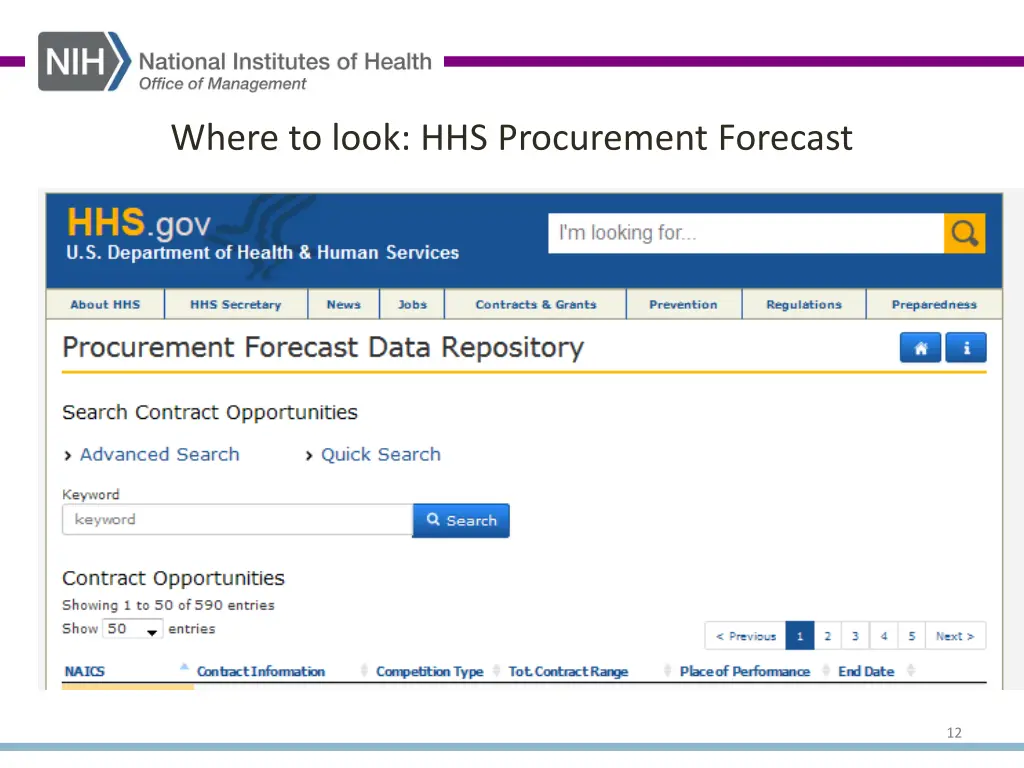
Task: Click the information icon next to home
Action: coord(965,347)
